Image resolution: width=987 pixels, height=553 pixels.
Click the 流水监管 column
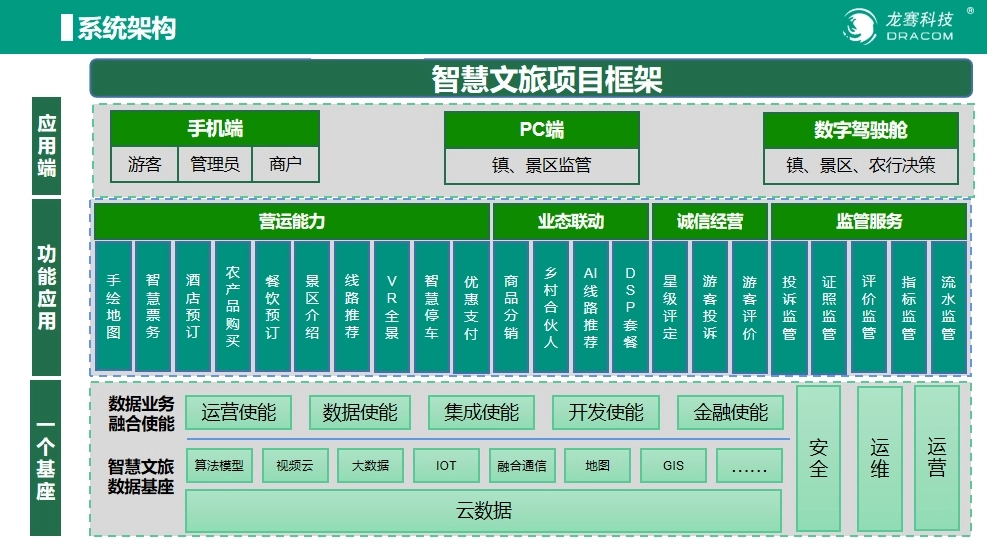point(949,308)
